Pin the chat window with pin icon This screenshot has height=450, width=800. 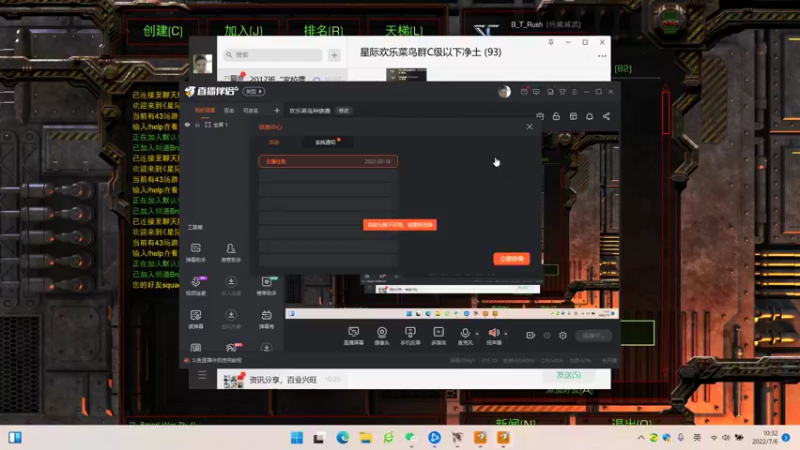(551, 42)
